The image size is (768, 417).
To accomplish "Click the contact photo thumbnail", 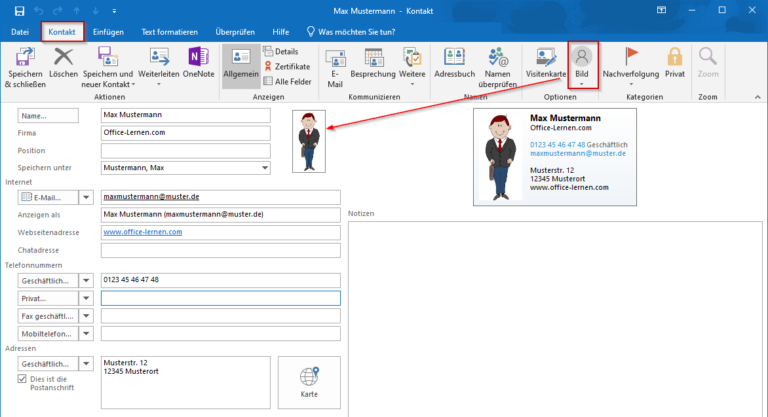I will click(309, 141).
